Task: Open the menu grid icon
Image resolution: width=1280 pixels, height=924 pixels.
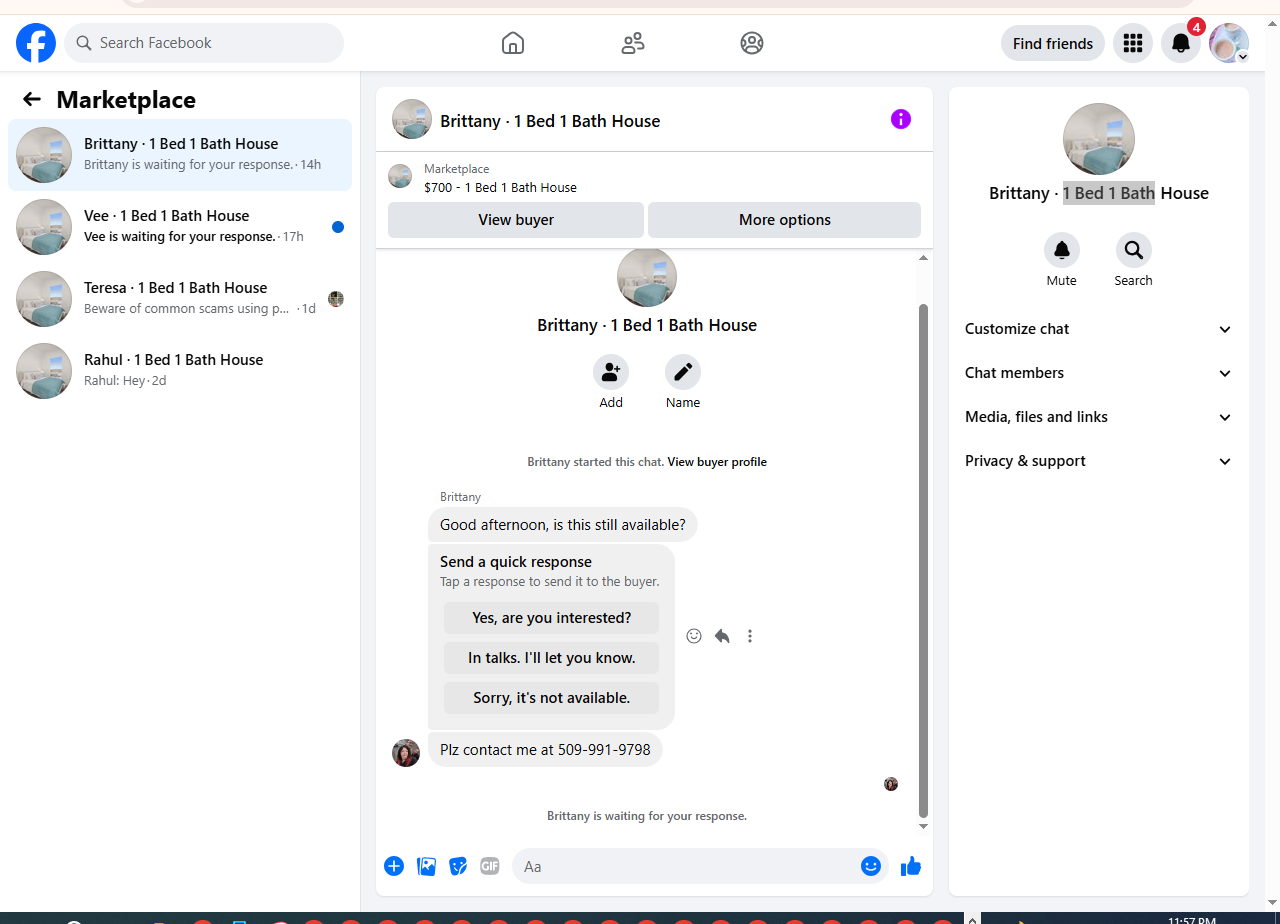Action: pyautogui.click(x=1133, y=43)
